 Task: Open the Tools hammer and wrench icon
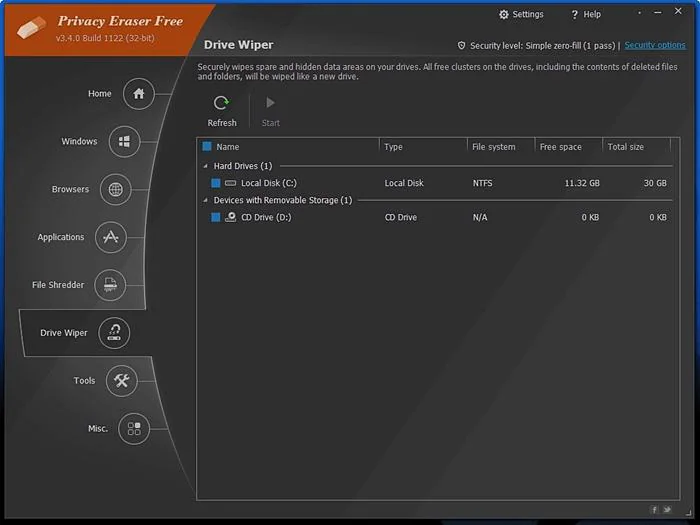[x=121, y=380]
